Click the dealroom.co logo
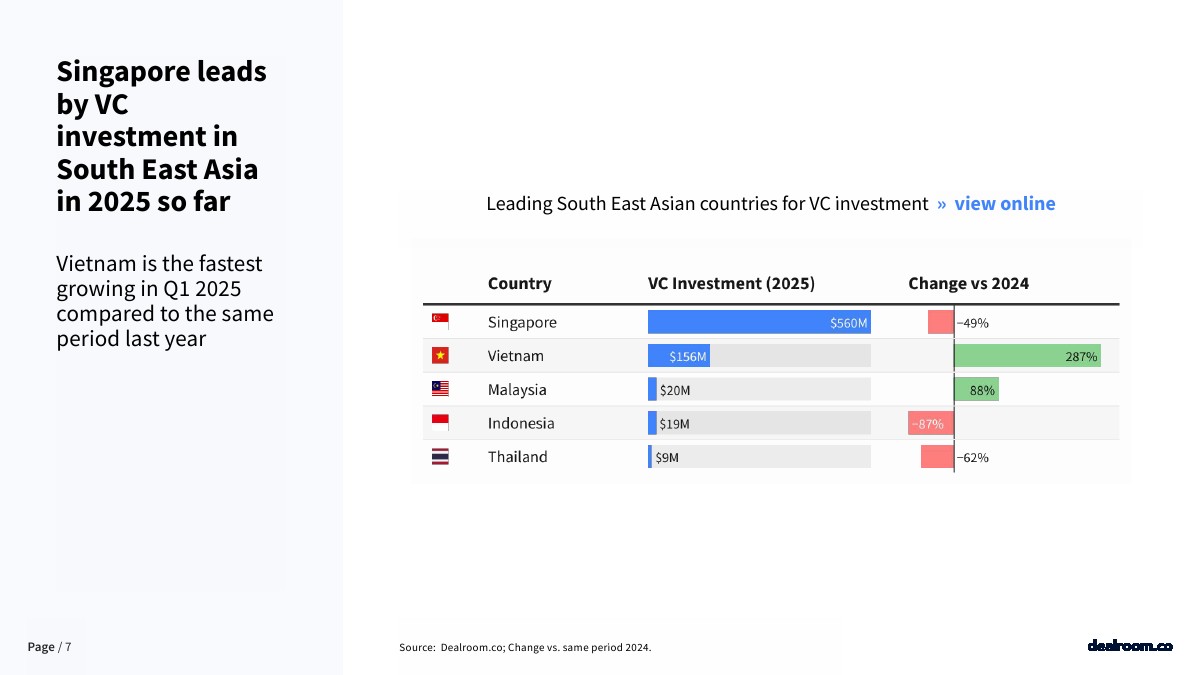Screen dimensions: 1200x675 click(x=1129, y=646)
